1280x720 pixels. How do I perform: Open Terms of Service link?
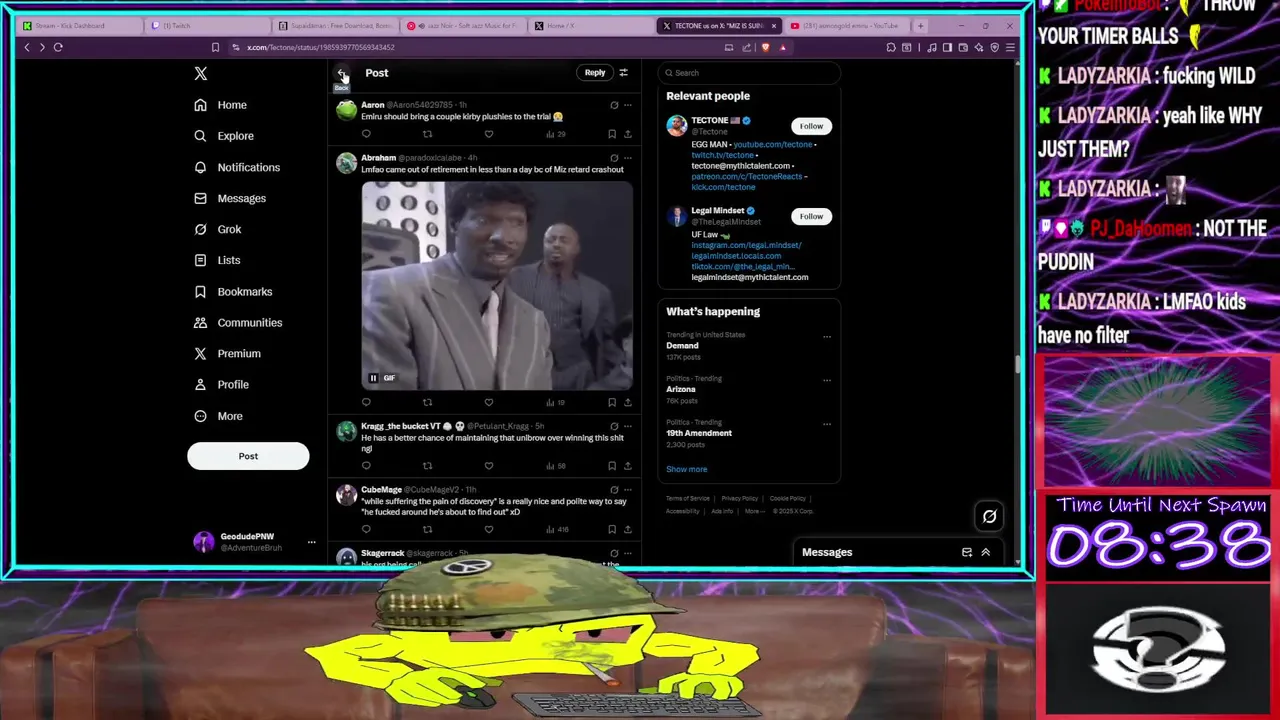point(688,498)
